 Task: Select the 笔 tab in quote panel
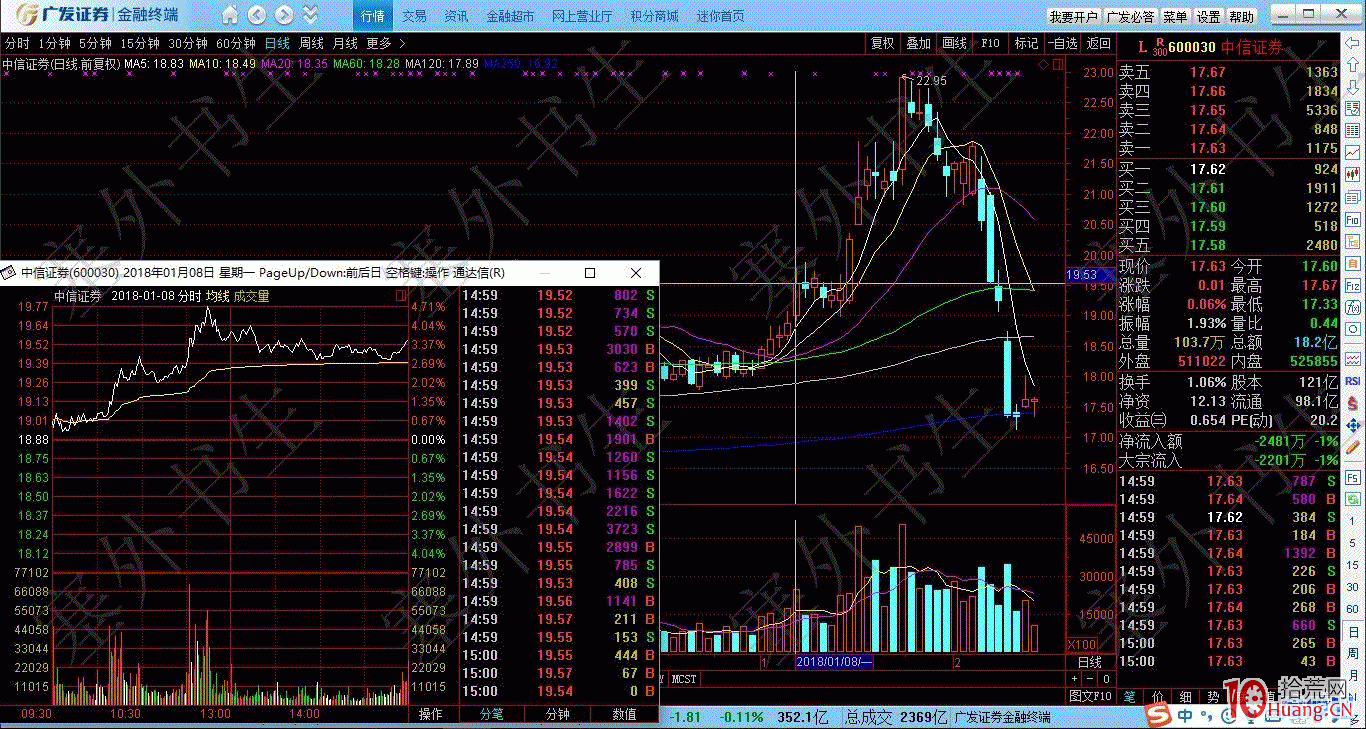point(1129,696)
